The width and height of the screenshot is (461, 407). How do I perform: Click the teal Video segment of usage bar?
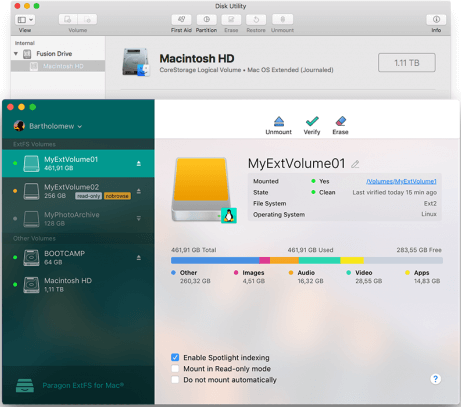coord(319,260)
